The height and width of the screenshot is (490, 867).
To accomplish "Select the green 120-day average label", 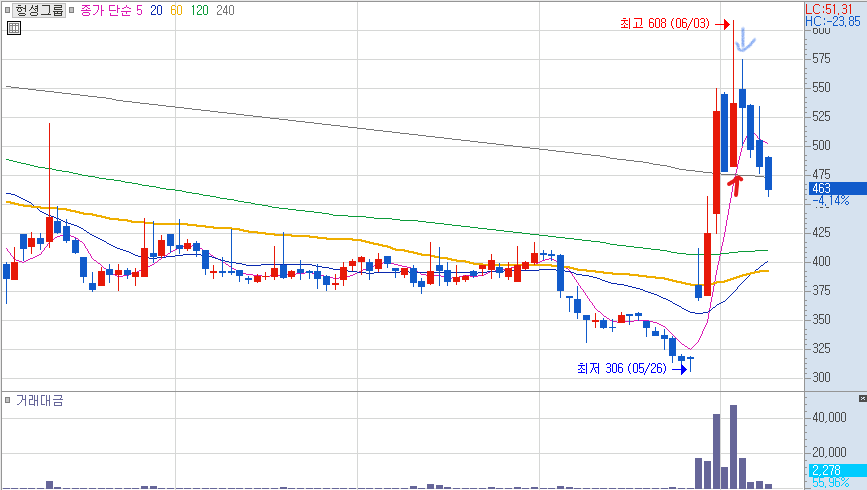I will click(x=200, y=11).
